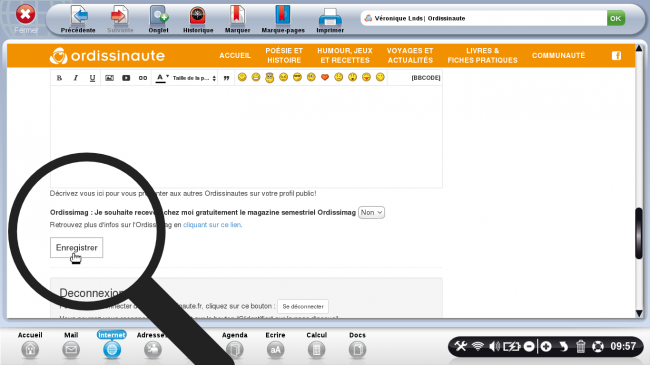The height and width of the screenshot is (365, 650).
Task: Open the LIVRES & FICHES PRATIQUES menu
Action: tap(483, 56)
